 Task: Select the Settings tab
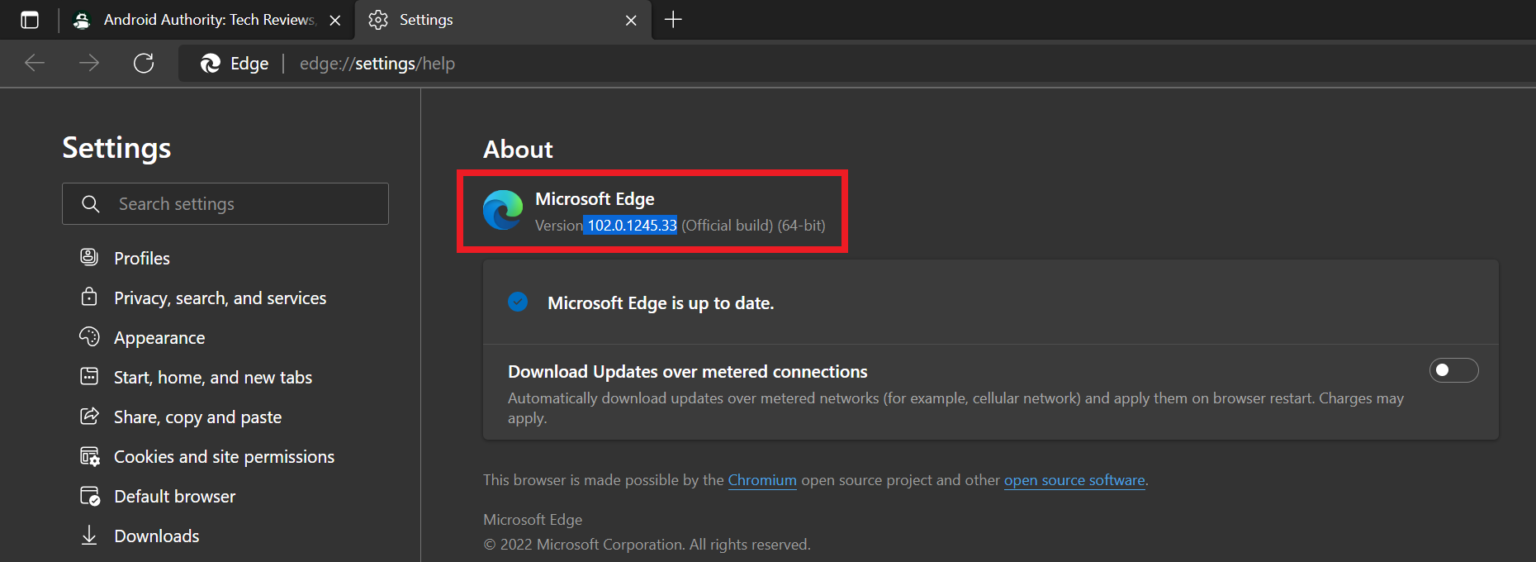click(x=503, y=20)
